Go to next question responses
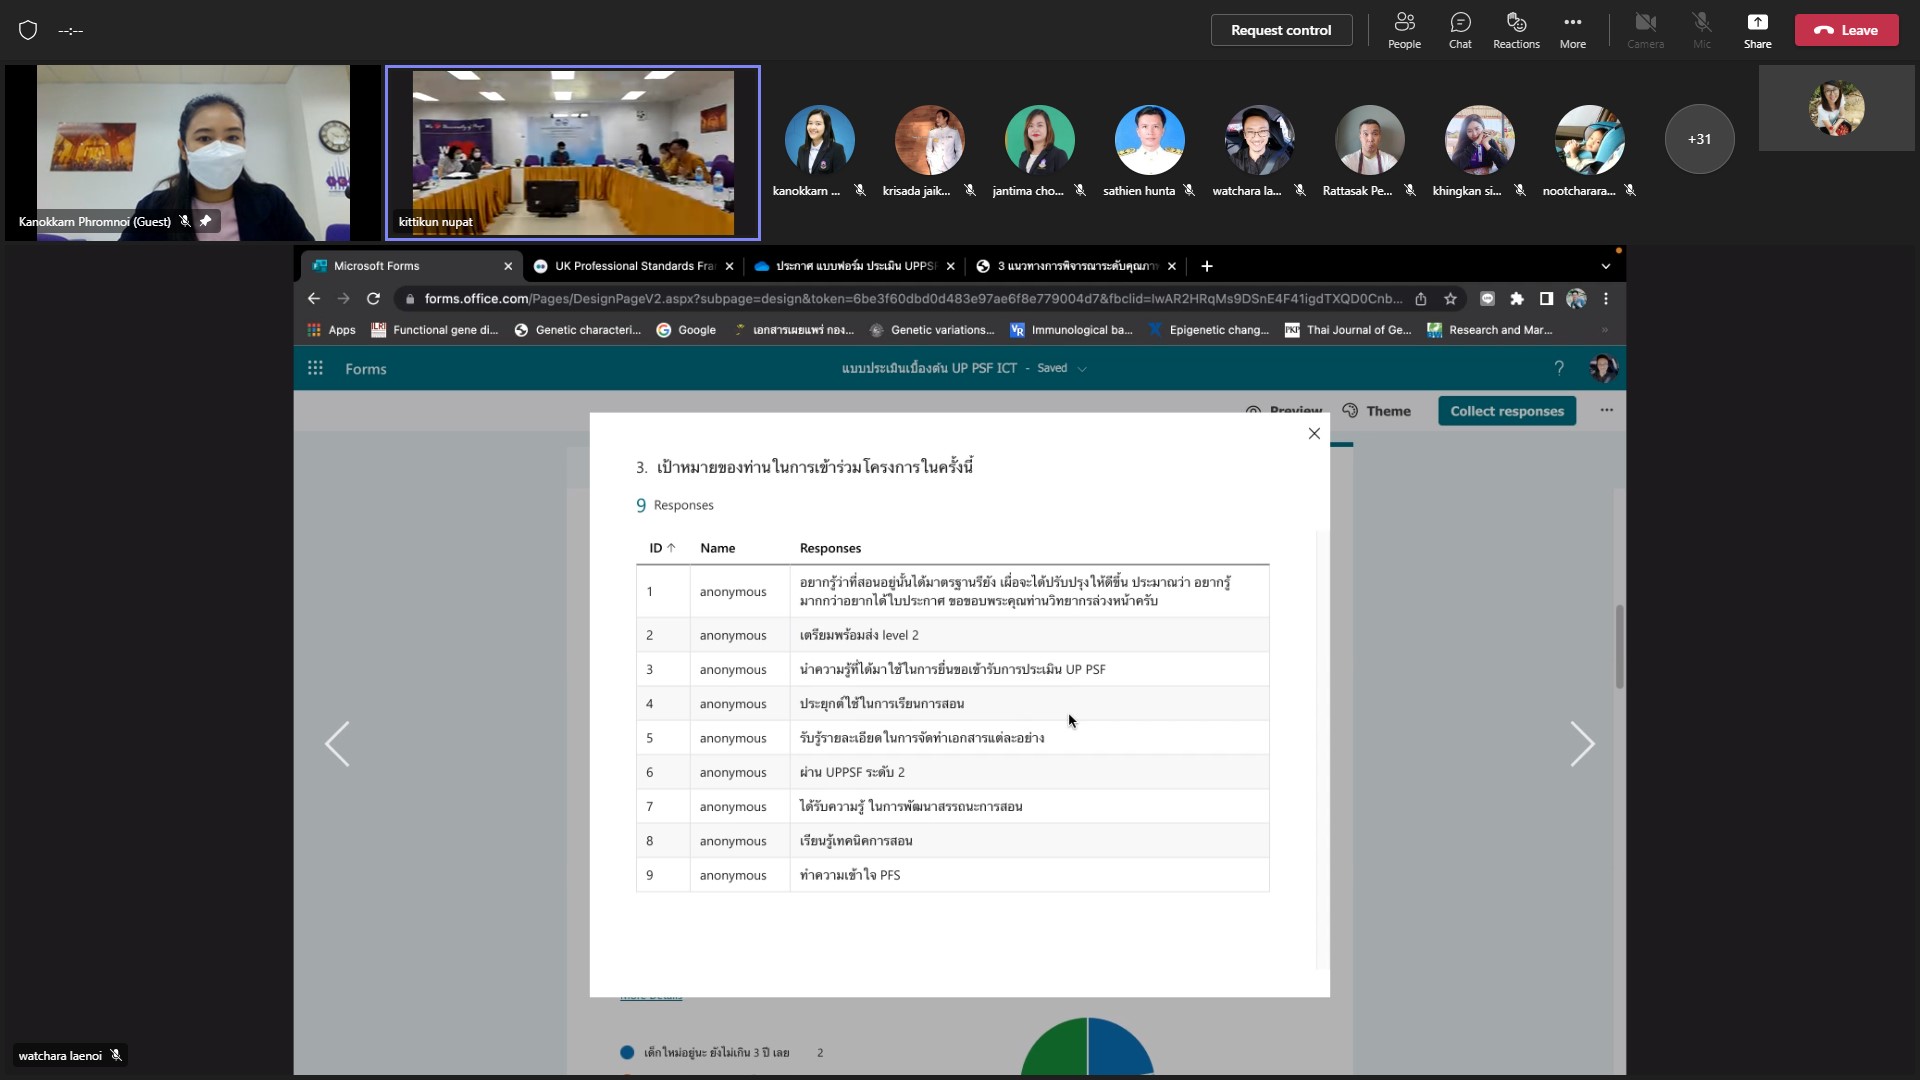This screenshot has width=1920, height=1080. (x=1581, y=744)
